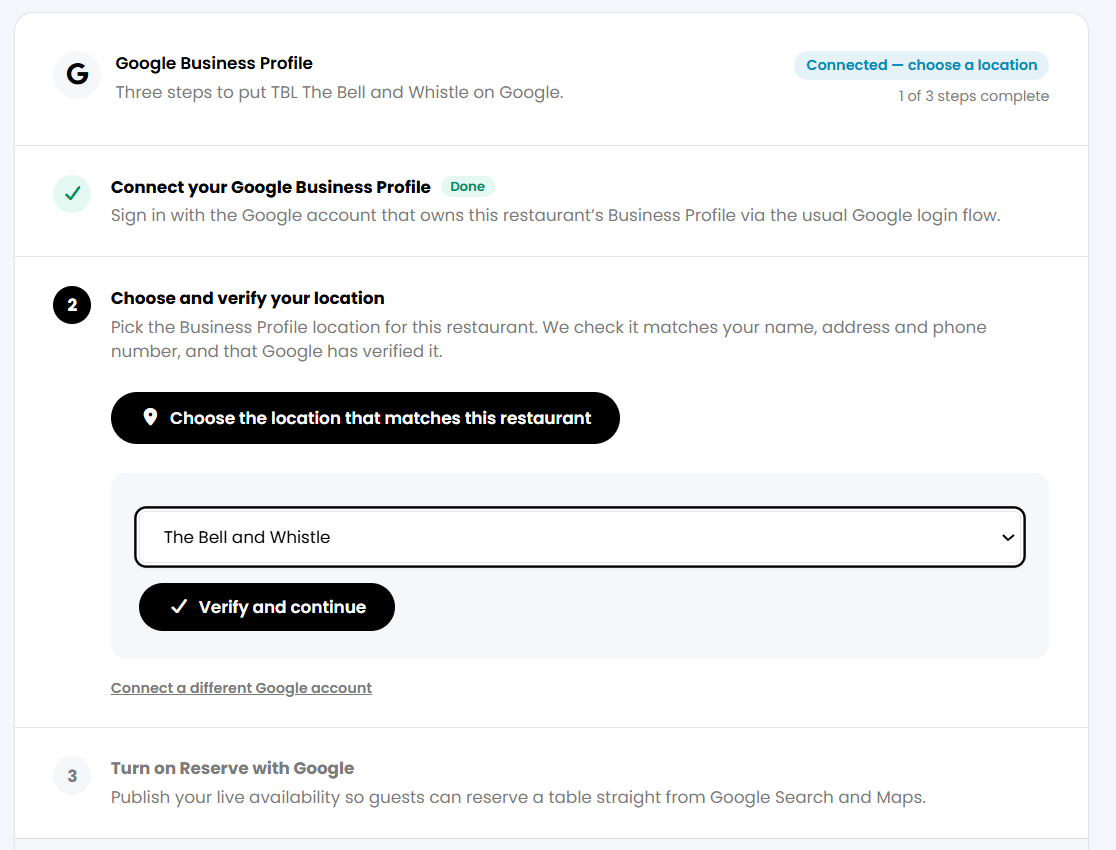Click the 'Three steps to put TBL' subtitle
The width and height of the screenshot is (1116, 850).
339,93
